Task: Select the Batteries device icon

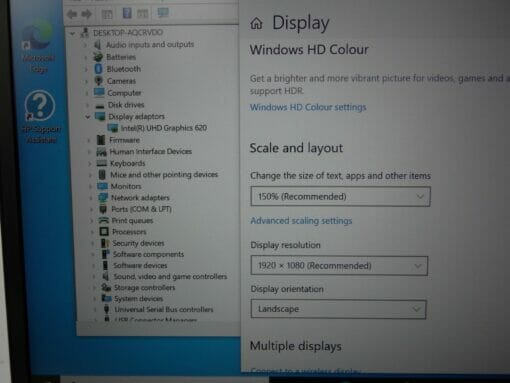Action: (x=98, y=57)
